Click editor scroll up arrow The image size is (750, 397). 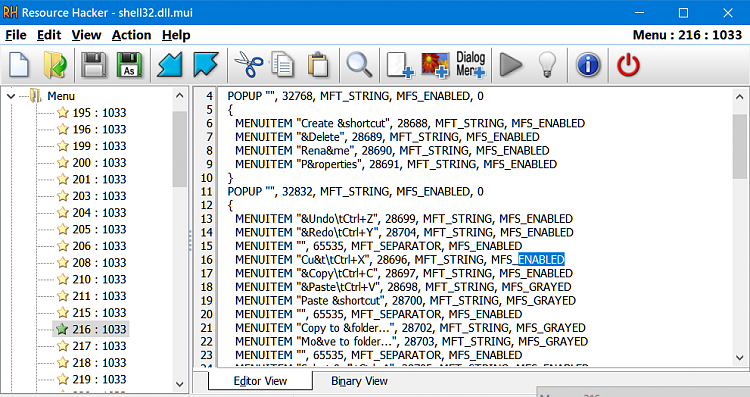point(739,97)
